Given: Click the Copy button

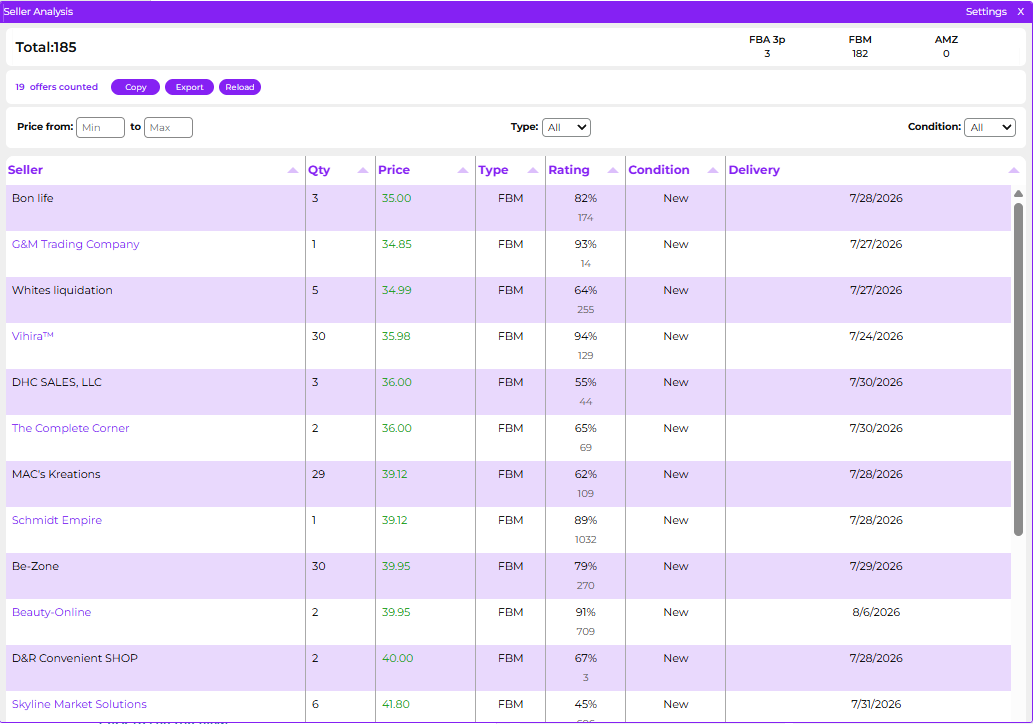Looking at the screenshot, I should [136, 87].
